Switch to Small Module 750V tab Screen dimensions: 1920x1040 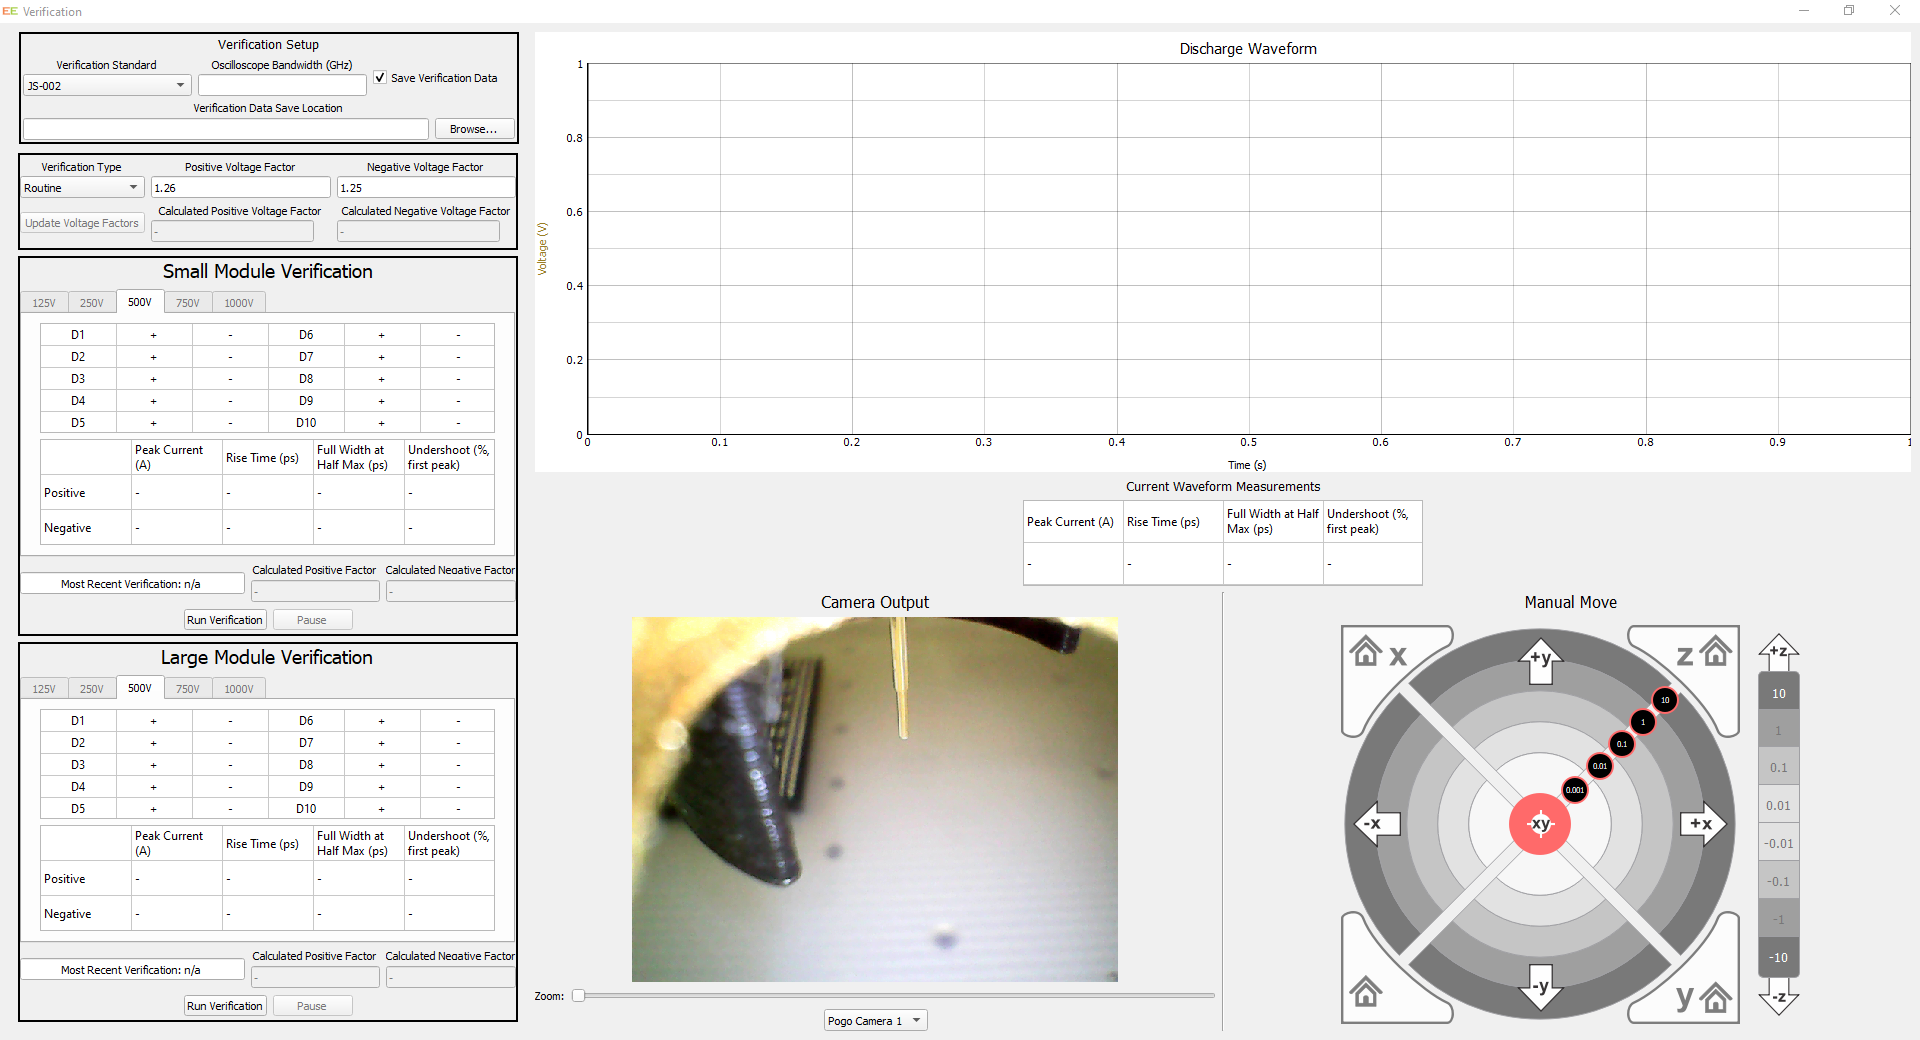click(188, 303)
